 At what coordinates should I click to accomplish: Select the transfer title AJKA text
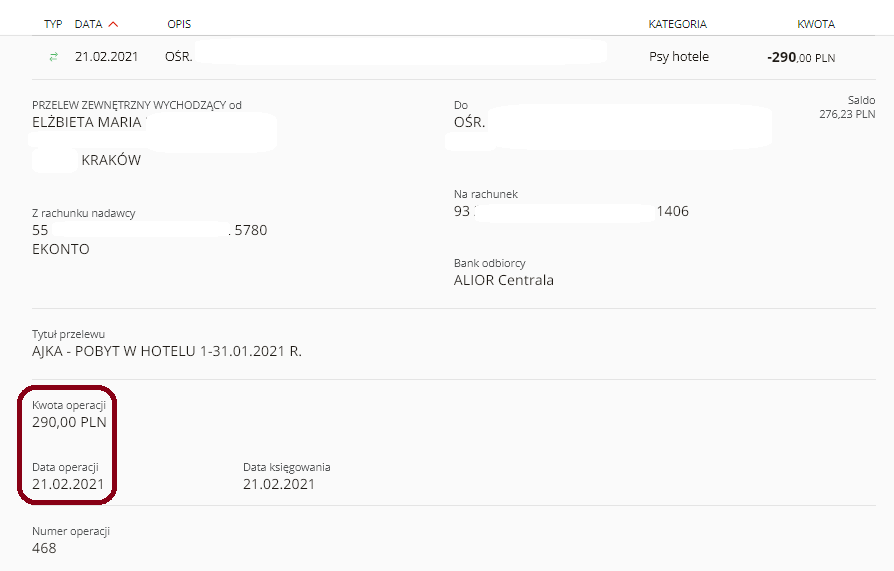166,351
